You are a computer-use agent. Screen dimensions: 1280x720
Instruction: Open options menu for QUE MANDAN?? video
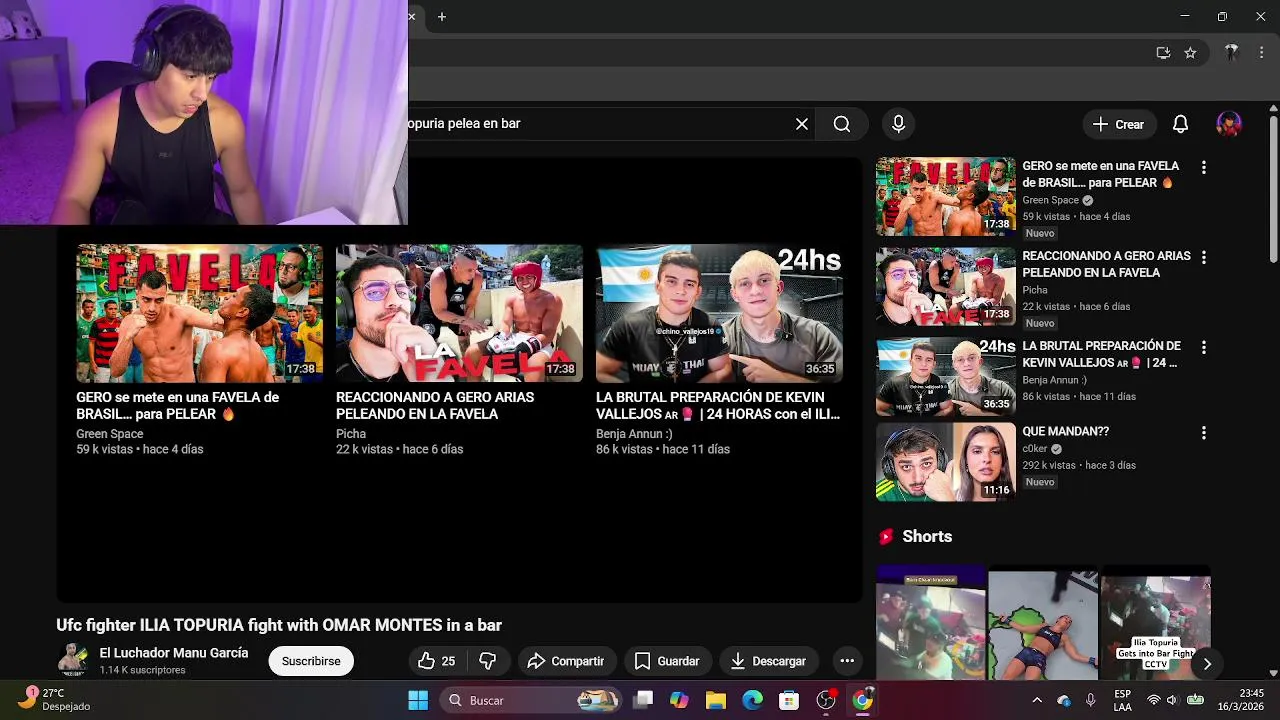1204,433
